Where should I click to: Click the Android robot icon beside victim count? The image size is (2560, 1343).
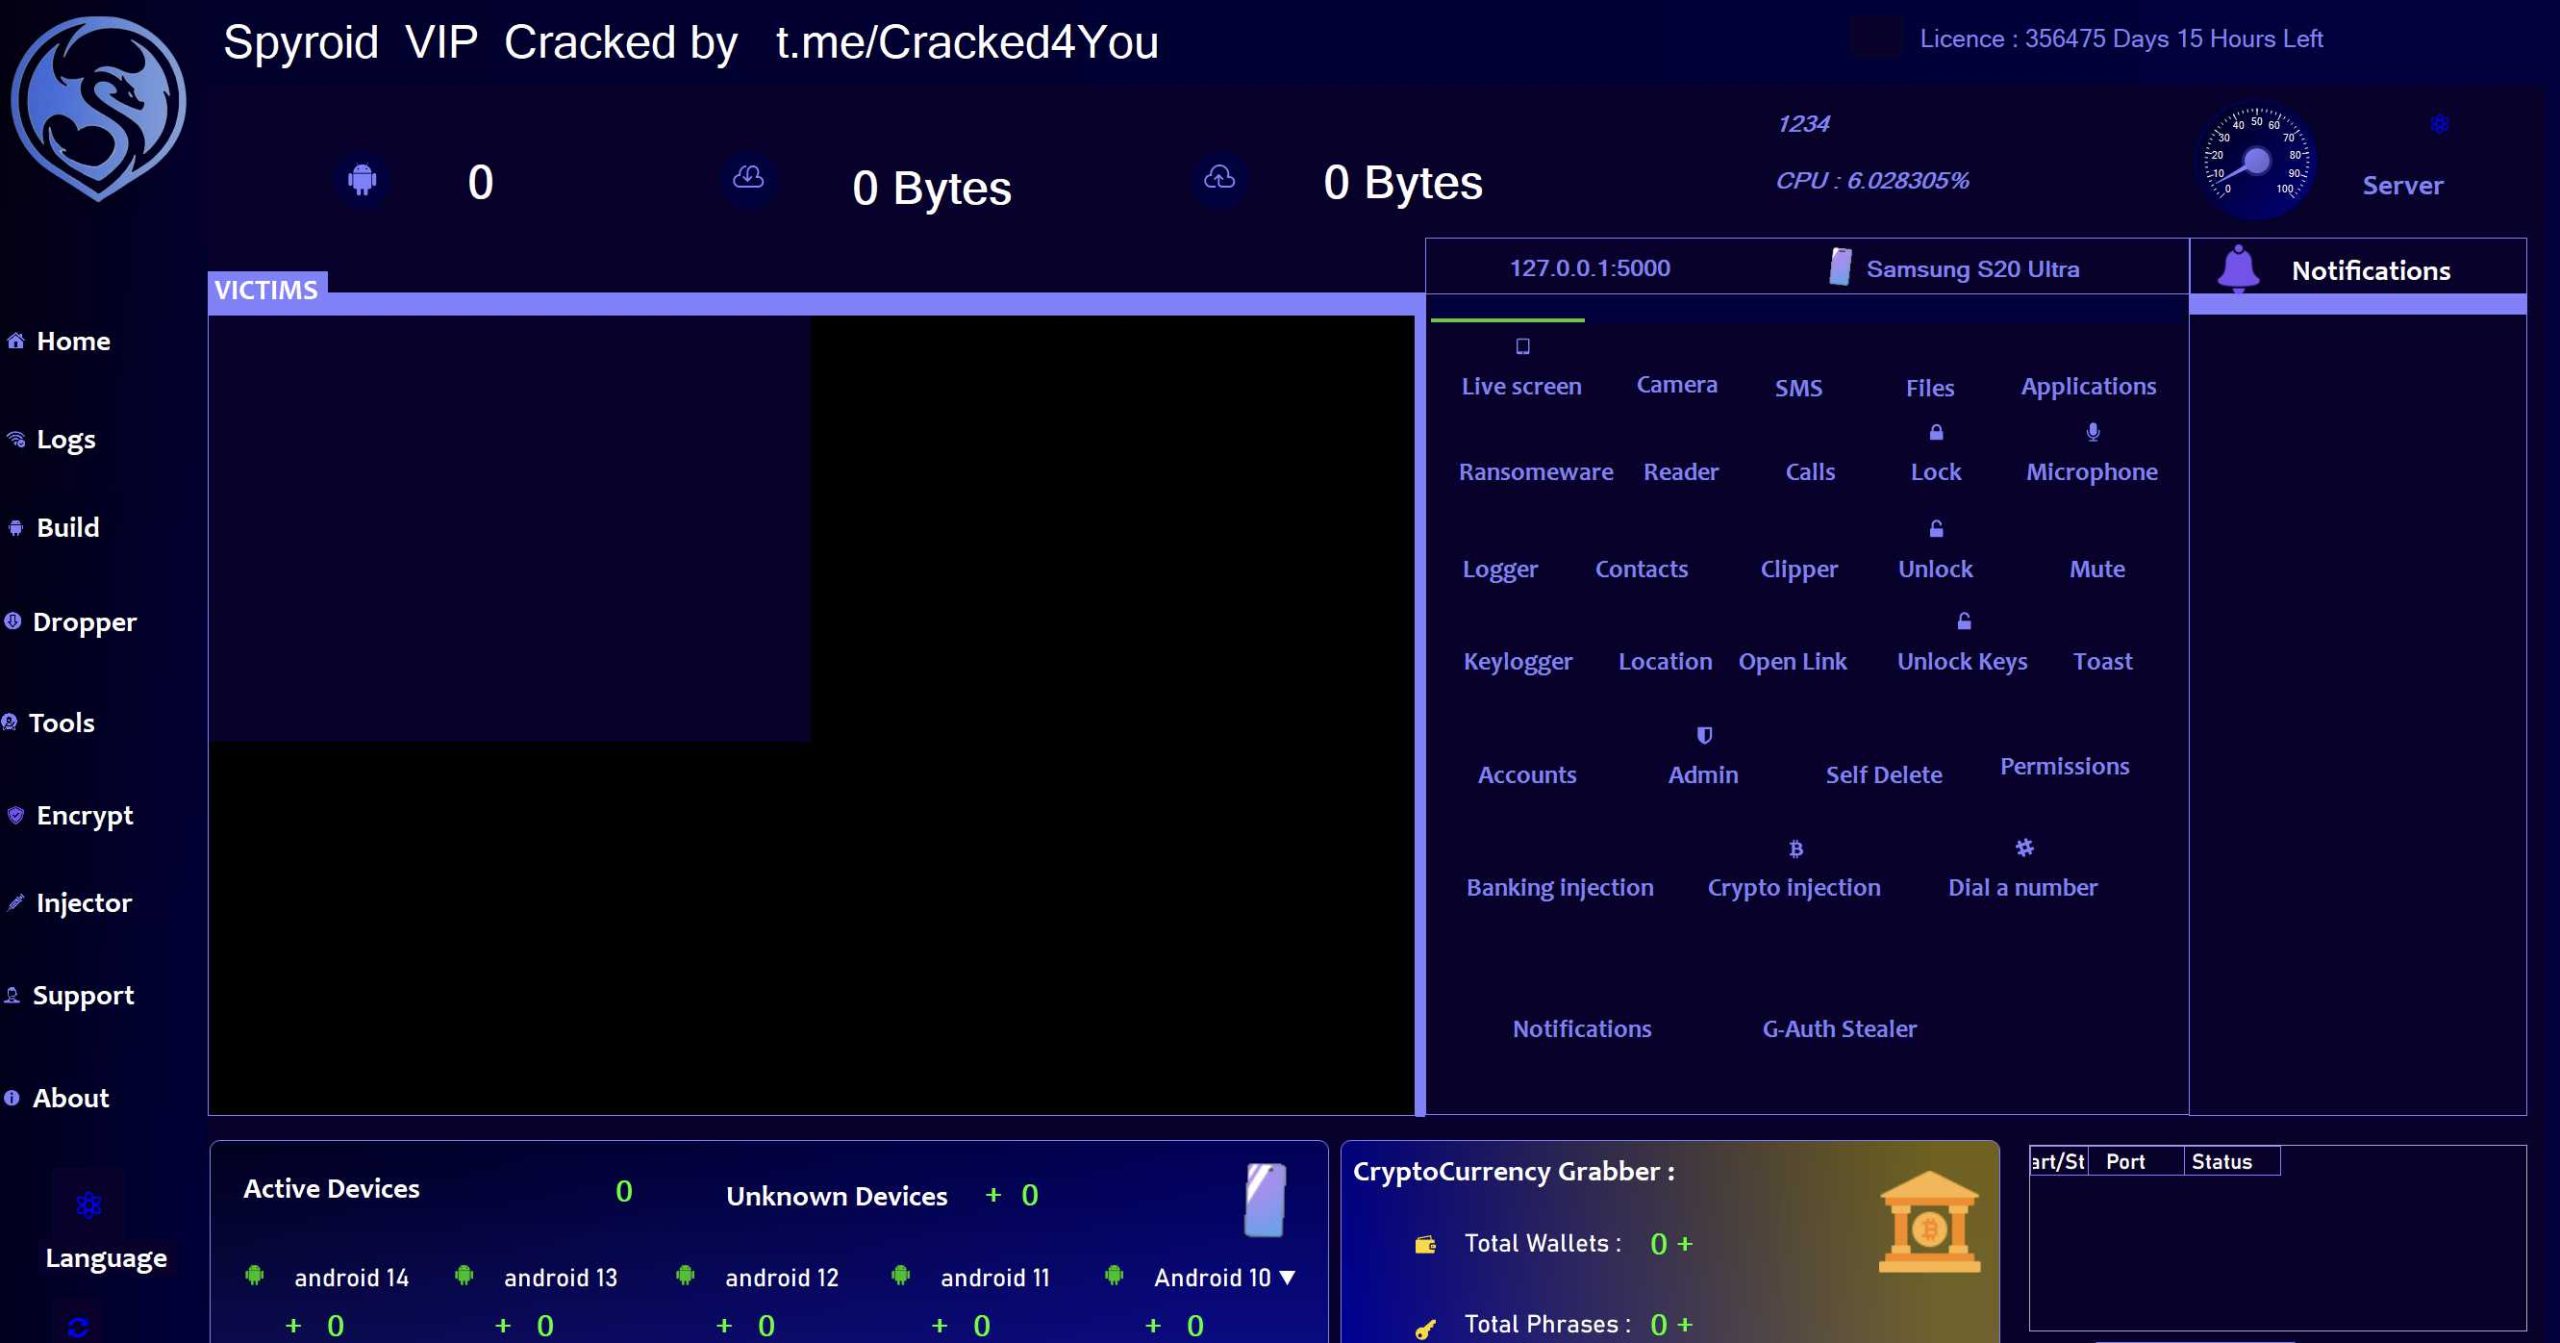[362, 179]
